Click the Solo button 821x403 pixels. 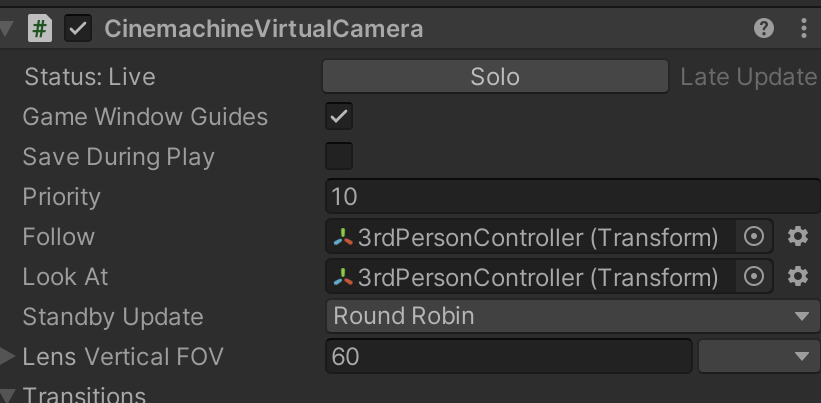coord(495,77)
